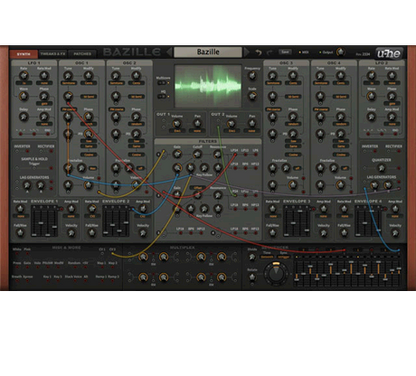Click the green waveform oscilloscope display

[x=208, y=86]
